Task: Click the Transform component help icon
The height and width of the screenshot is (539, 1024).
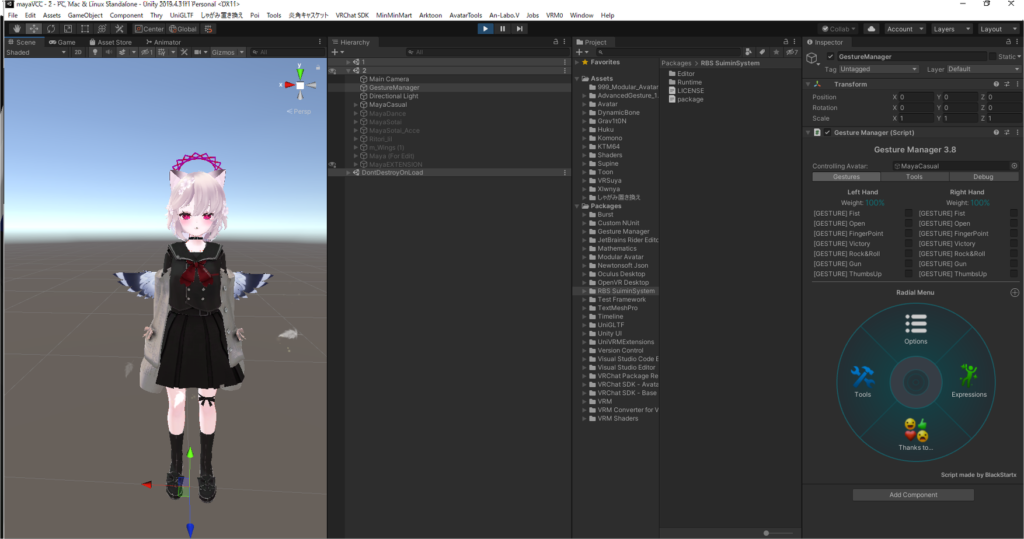Action: pos(996,84)
